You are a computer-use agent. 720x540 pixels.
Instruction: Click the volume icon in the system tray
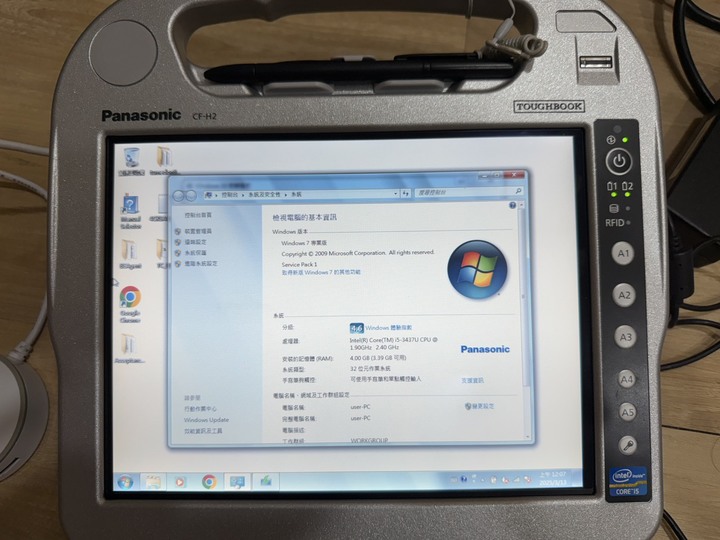coord(528,479)
